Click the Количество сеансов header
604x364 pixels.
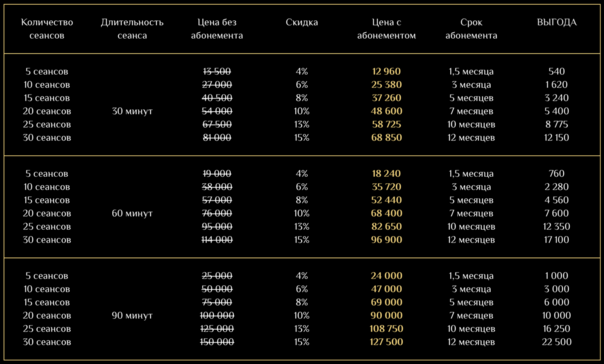[47, 29]
